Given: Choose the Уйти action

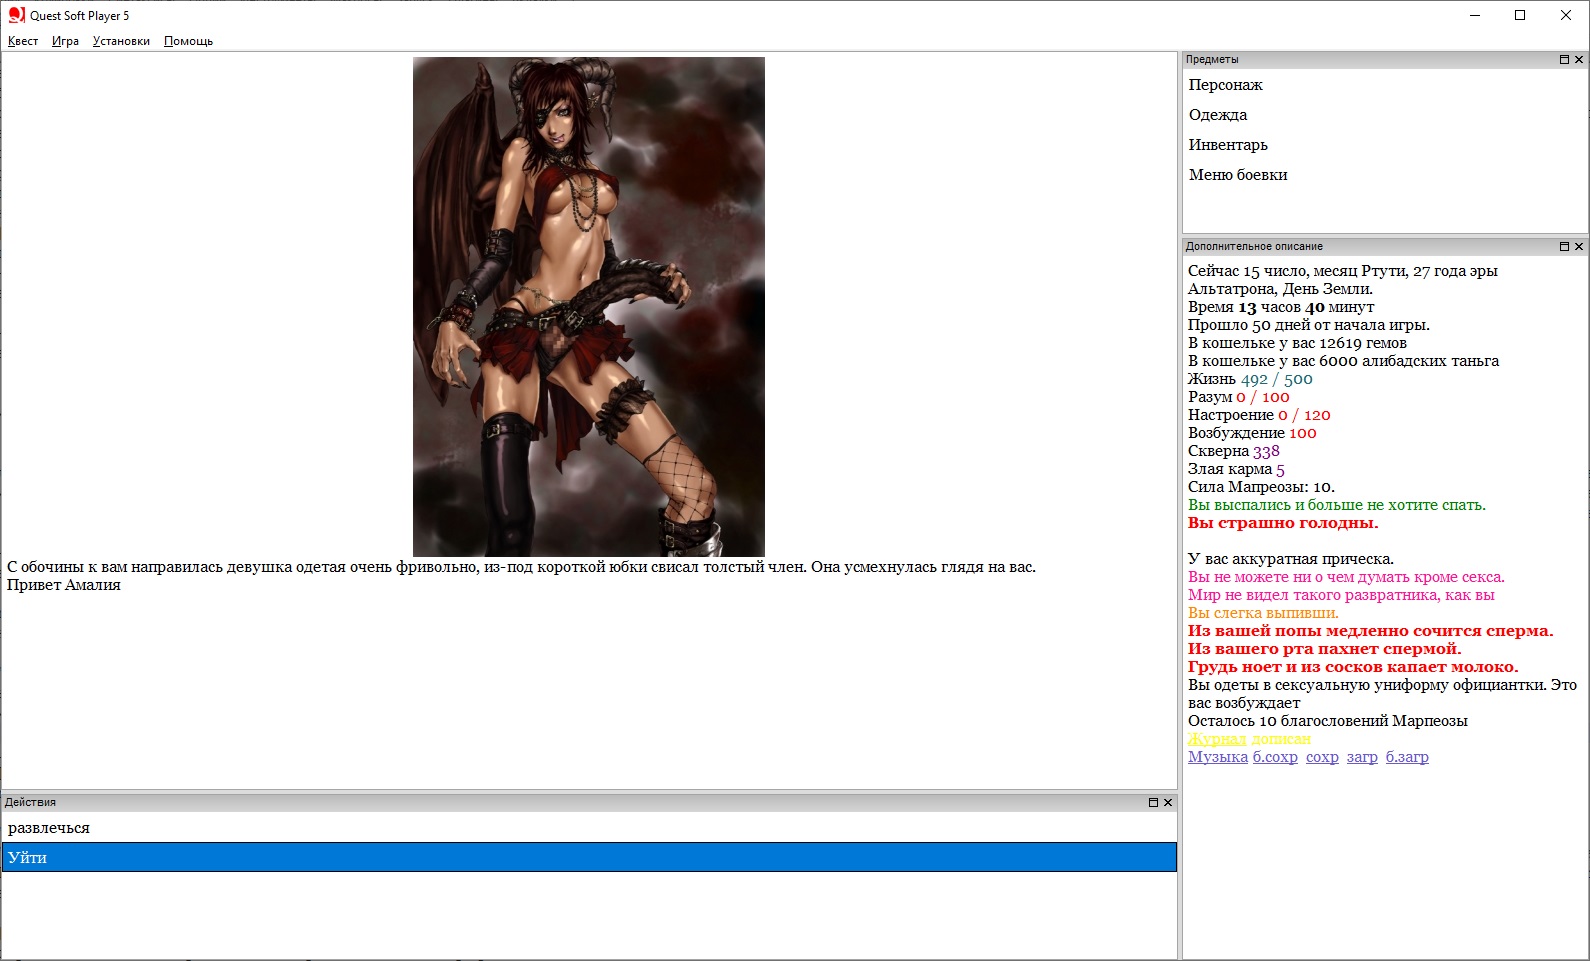Looking at the screenshot, I should pos(588,858).
